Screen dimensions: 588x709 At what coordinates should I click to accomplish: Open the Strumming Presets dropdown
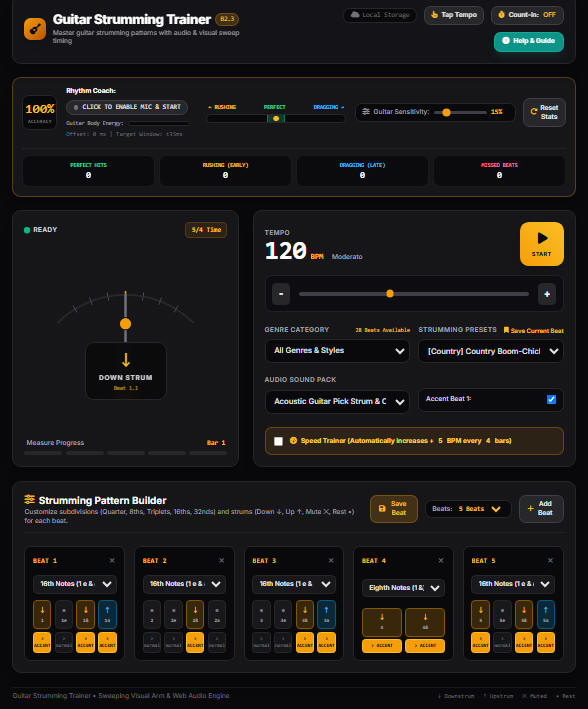point(491,351)
